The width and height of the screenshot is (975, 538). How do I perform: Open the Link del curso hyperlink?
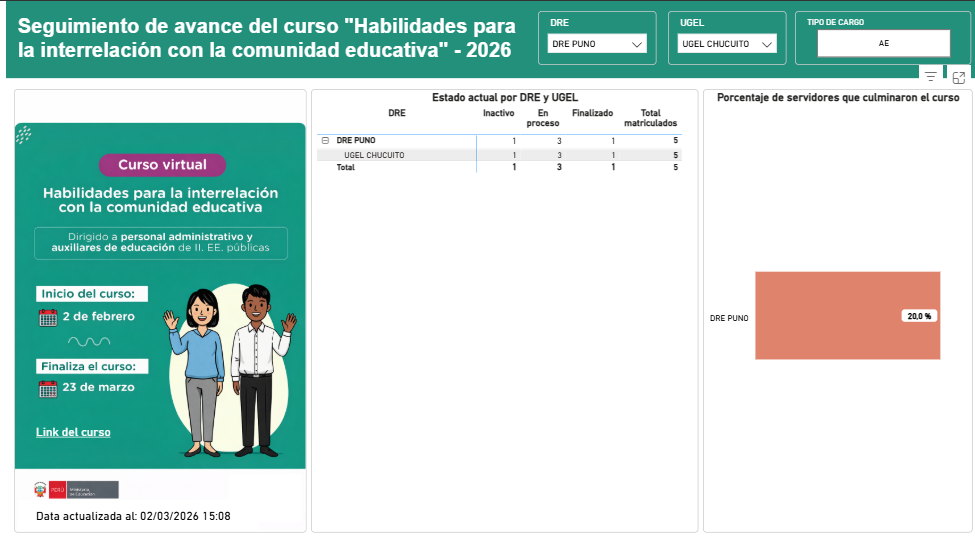pos(73,432)
